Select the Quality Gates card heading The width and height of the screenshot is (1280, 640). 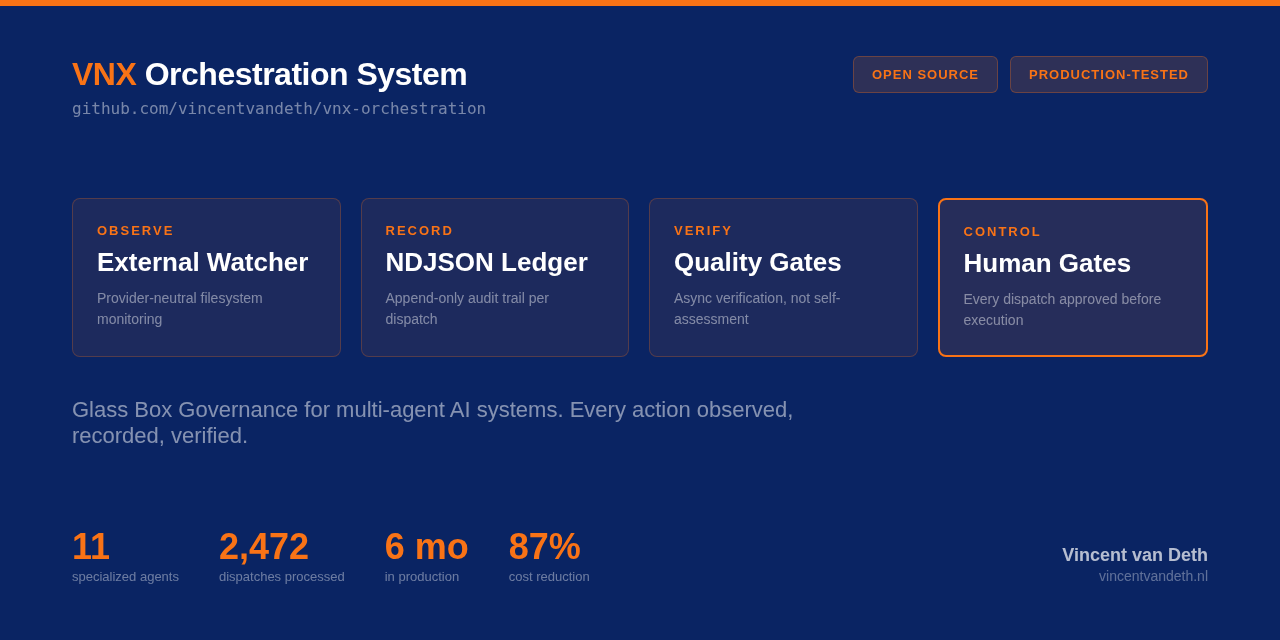coord(757,262)
